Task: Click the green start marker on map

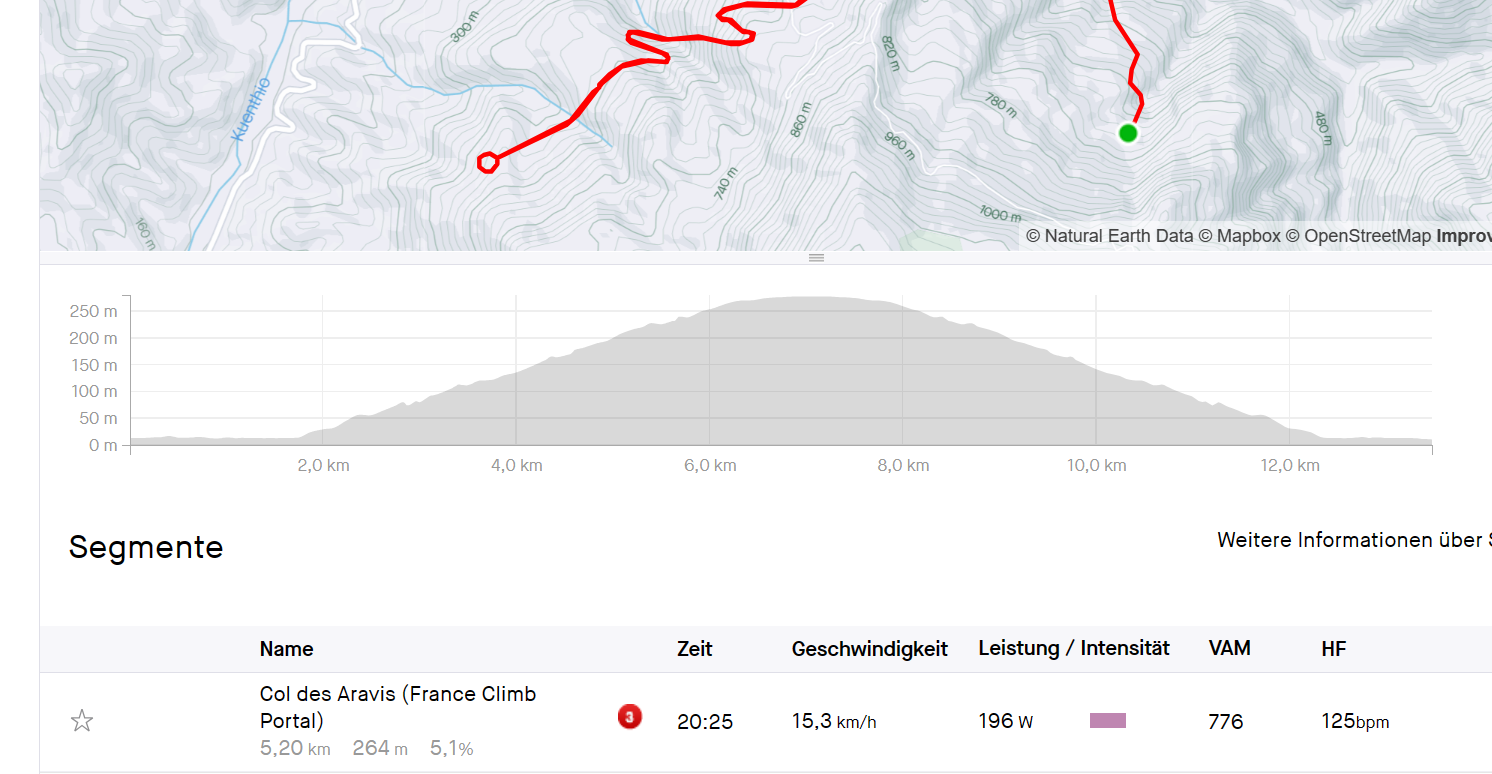Action: (x=1128, y=133)
